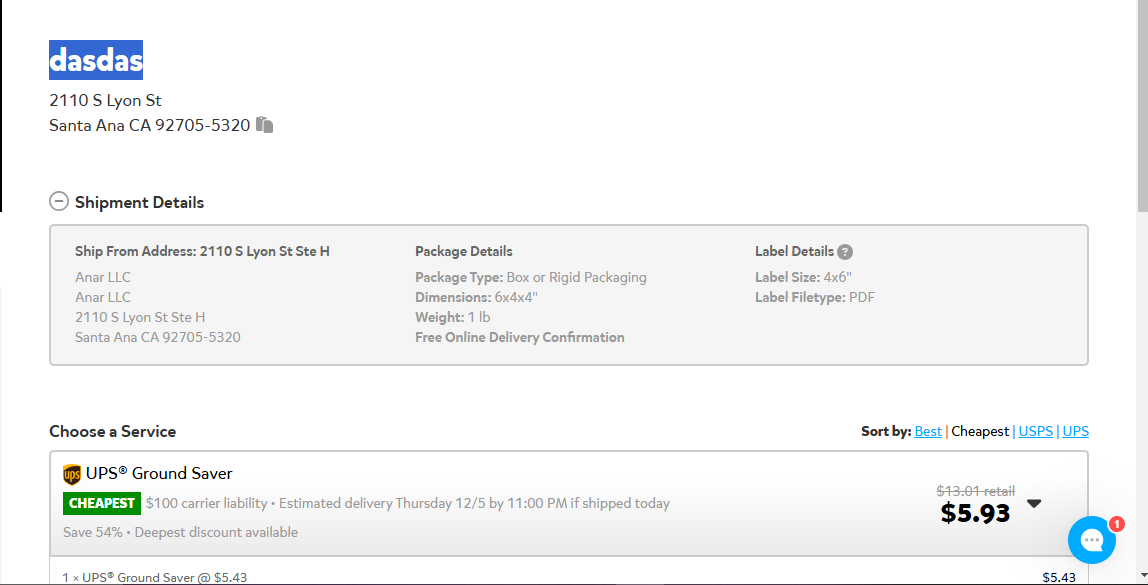
Task: Click the red chat notification badge
Action: coord(1116,524)
